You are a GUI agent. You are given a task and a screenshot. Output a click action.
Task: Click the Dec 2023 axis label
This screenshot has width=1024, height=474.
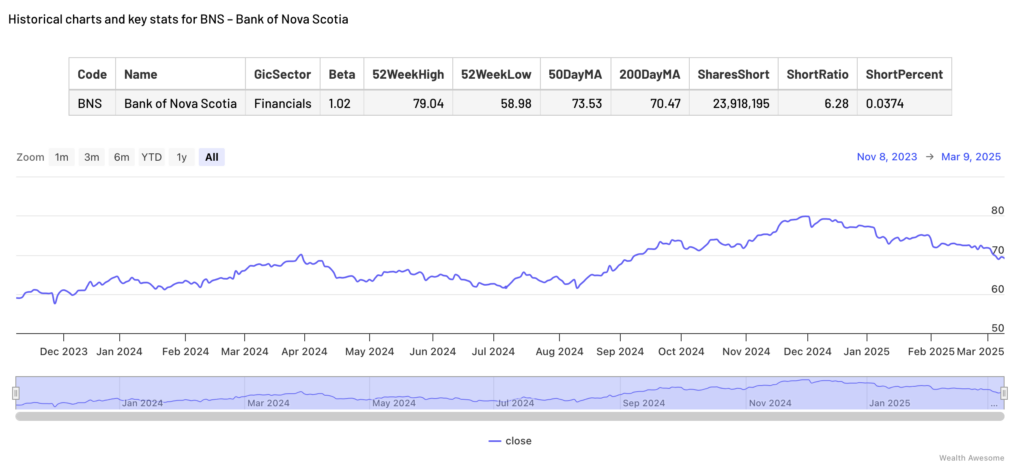coord(64,351)
